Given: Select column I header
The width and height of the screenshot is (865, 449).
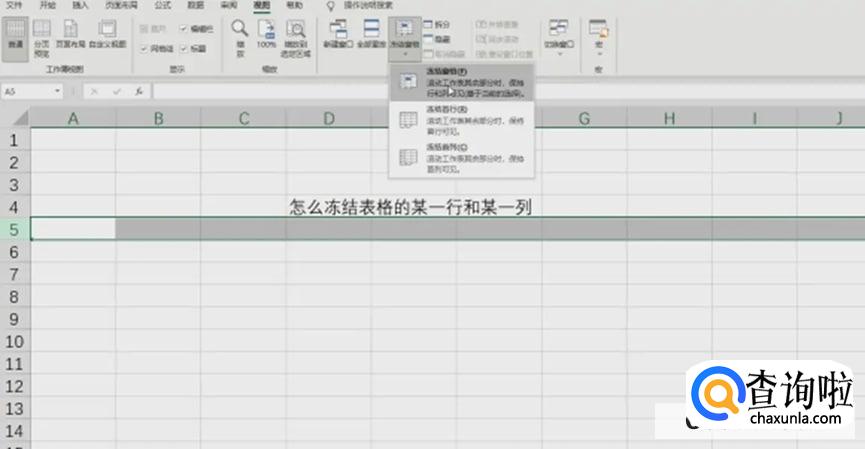Looking at the screenshot, I should click(754, 118).
